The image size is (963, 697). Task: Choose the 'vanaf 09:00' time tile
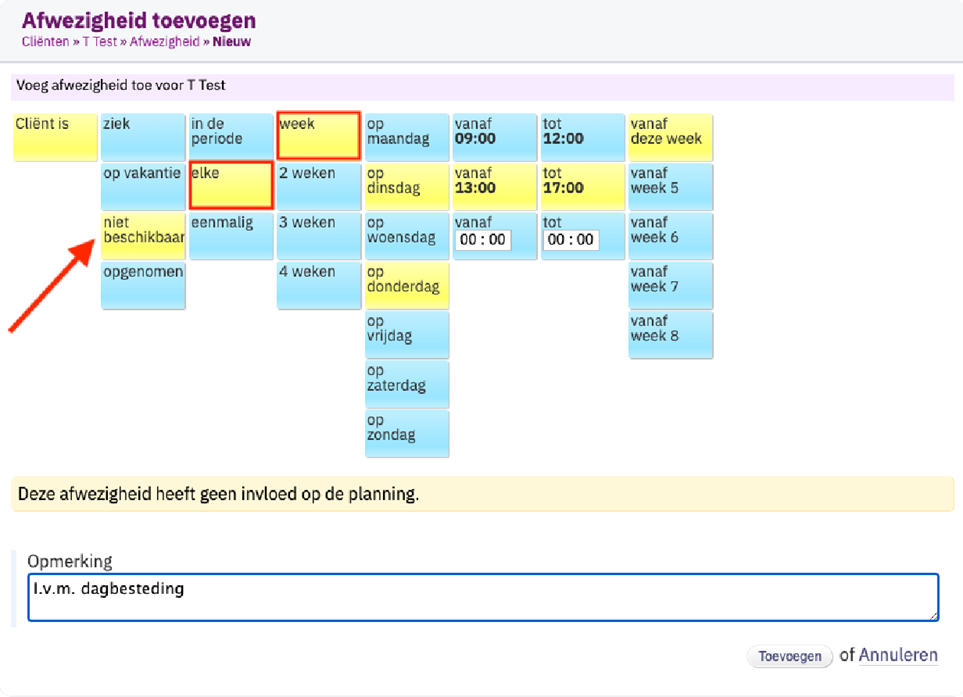tap(494, 137)
